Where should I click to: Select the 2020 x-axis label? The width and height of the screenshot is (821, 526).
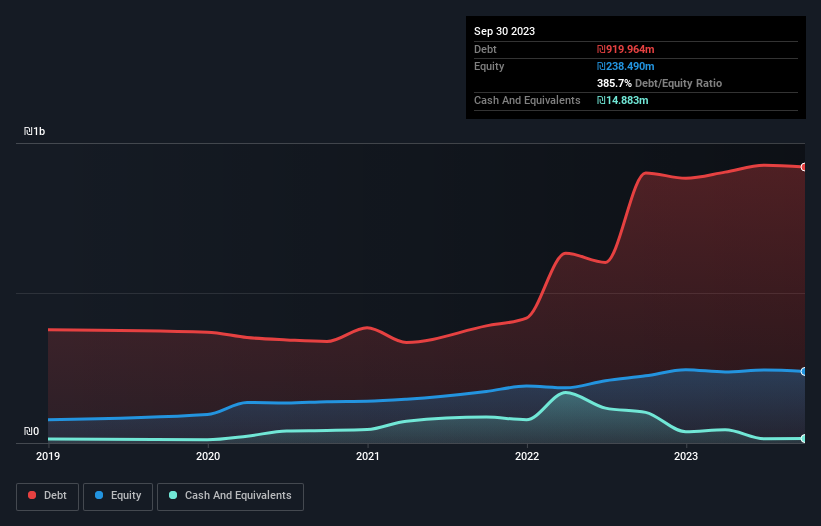pos(208,456)
